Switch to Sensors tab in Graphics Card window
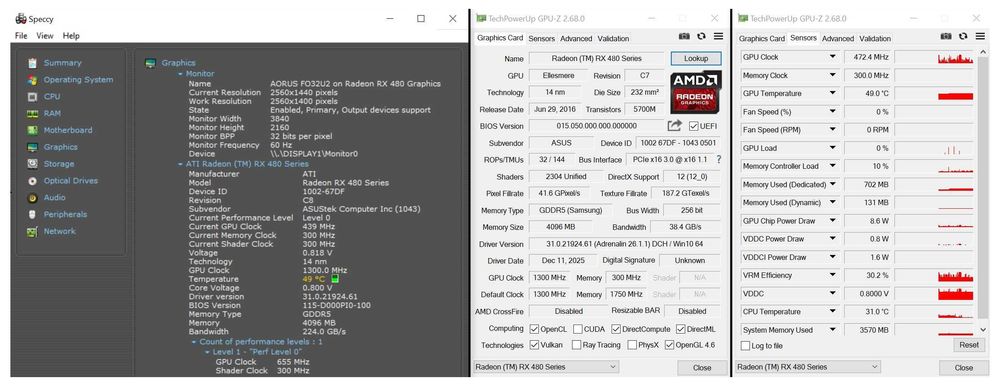 coord(541,38)
